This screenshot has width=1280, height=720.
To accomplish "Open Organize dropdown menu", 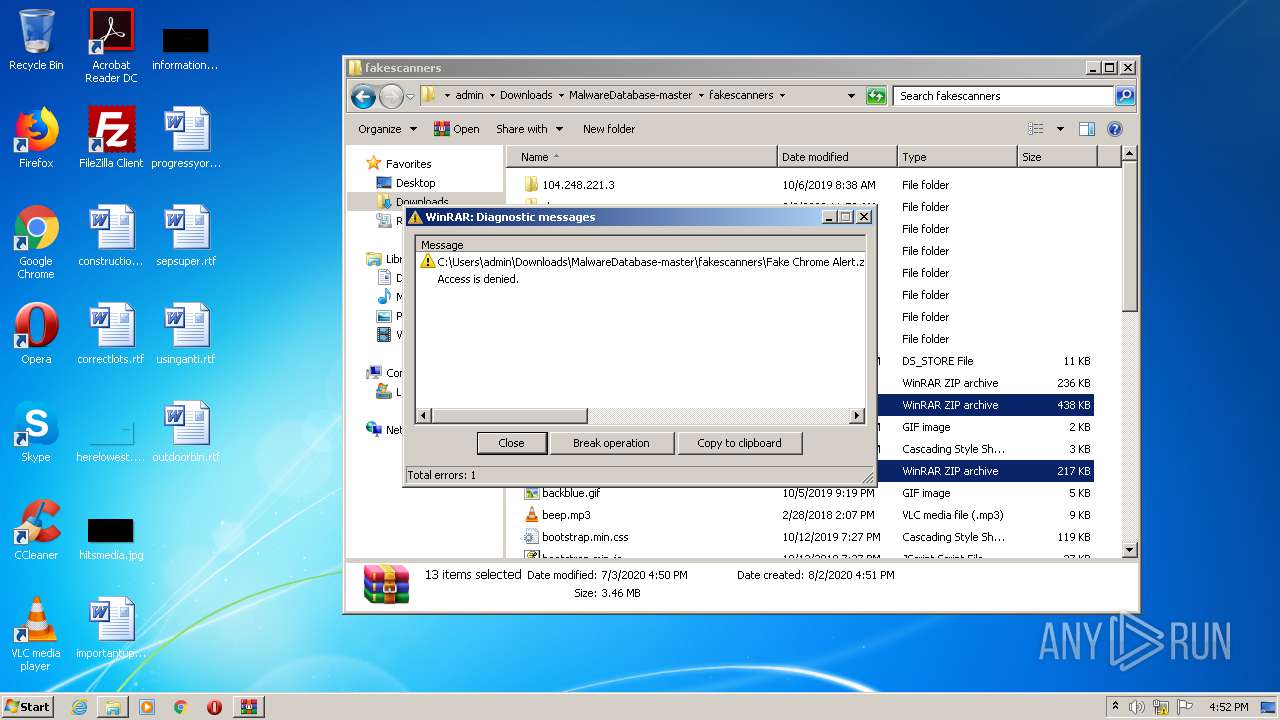I will [x=387, y=129].
